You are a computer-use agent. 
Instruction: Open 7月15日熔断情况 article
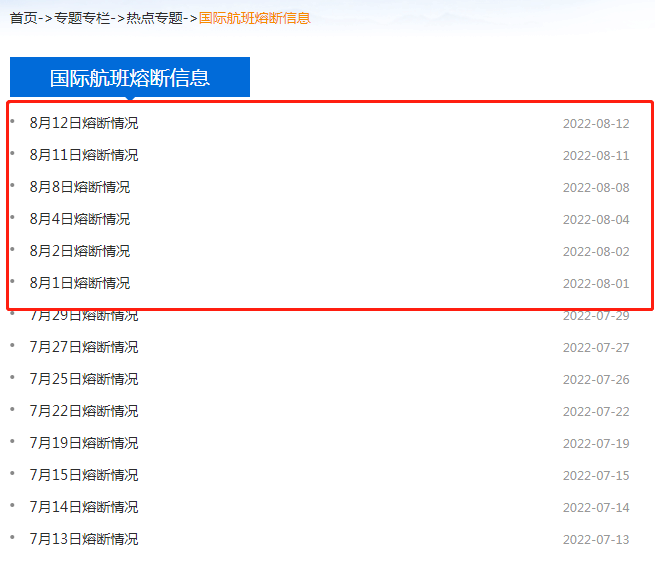tap(84, 475)
